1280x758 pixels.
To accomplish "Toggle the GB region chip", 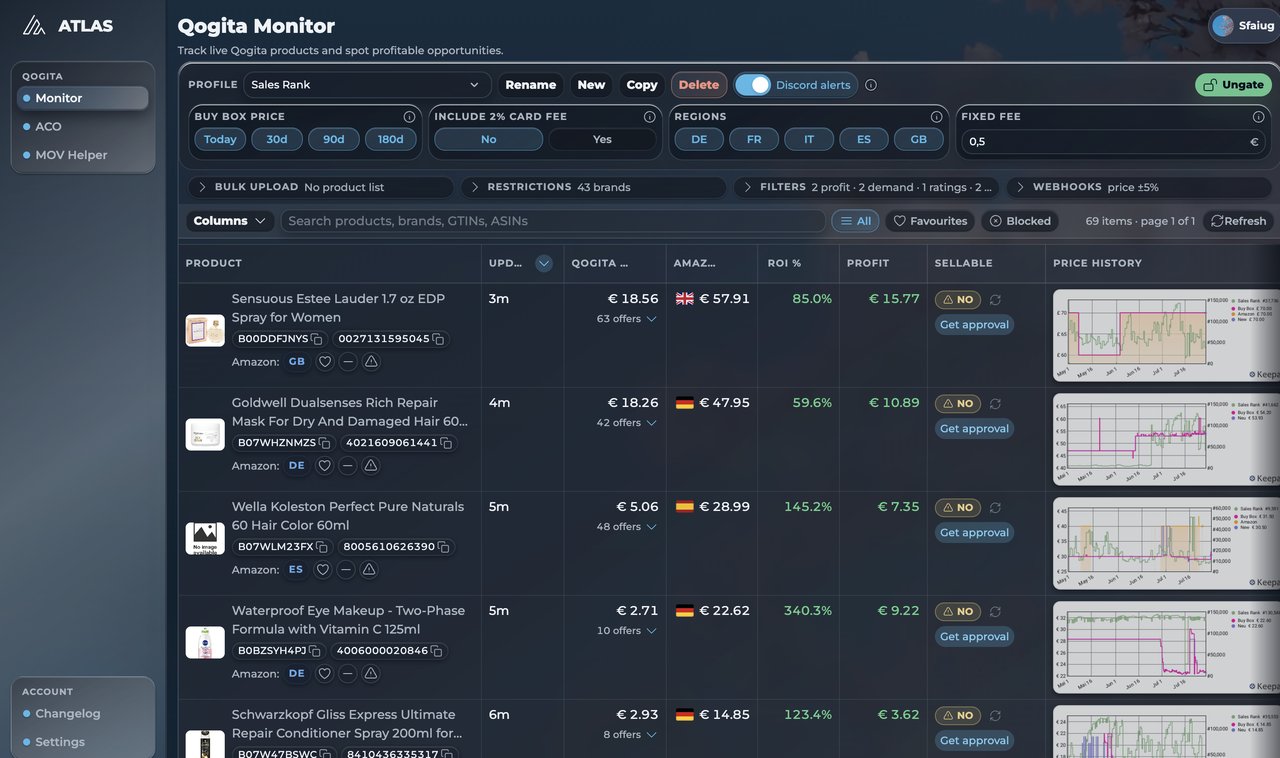I will click(x=919, y=140).
